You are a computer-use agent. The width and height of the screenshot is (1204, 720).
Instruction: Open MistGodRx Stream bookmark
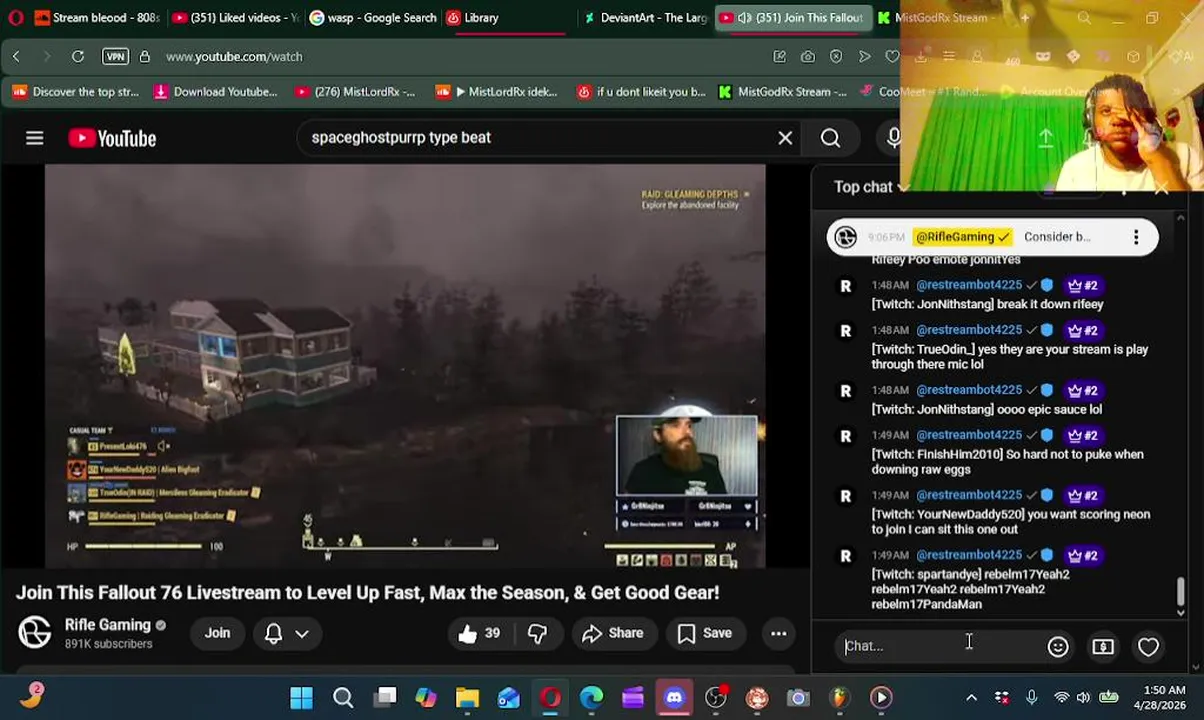pos(782,92)
